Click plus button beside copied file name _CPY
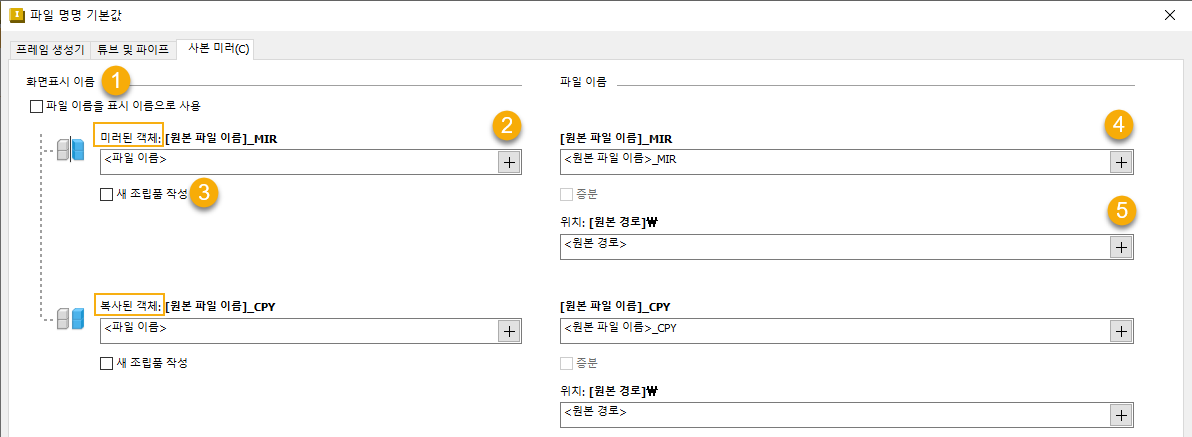 point(1121,331)
